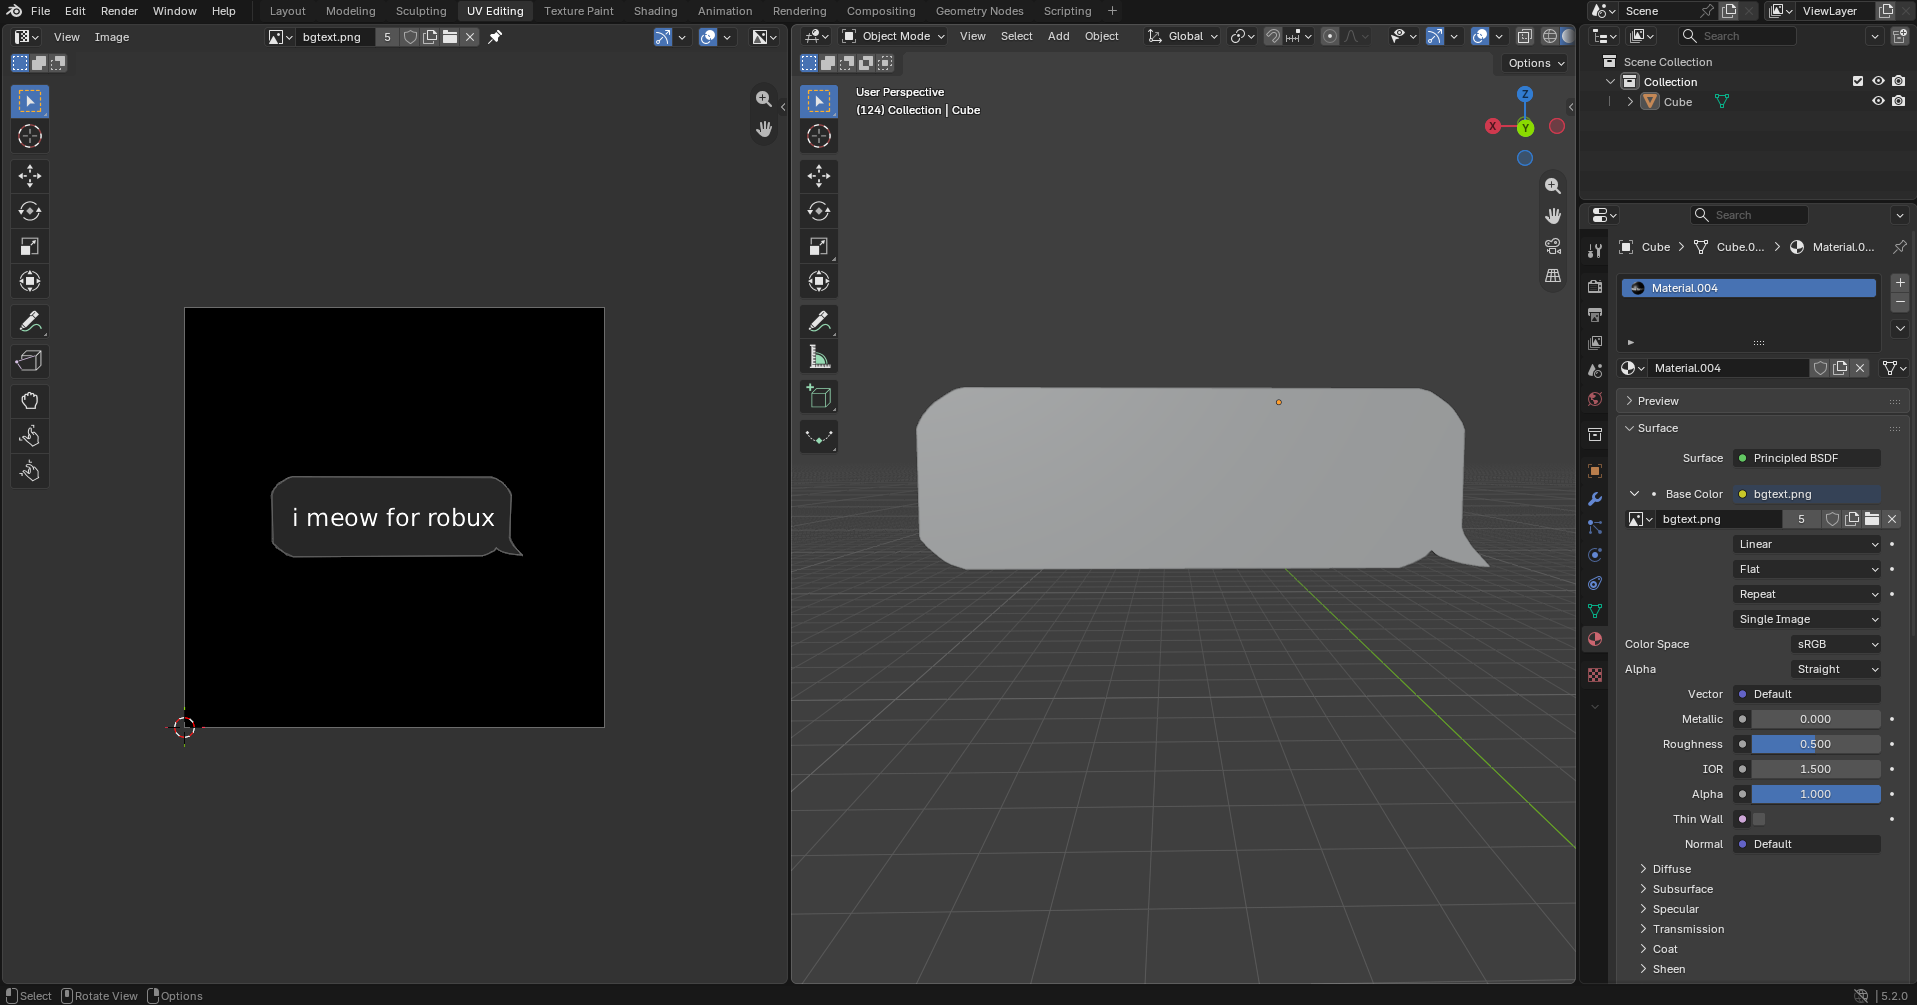1917x1005 pixels.
Task: Choose the Grab sculpt tool in UV editor
Action: click(30, 401)
